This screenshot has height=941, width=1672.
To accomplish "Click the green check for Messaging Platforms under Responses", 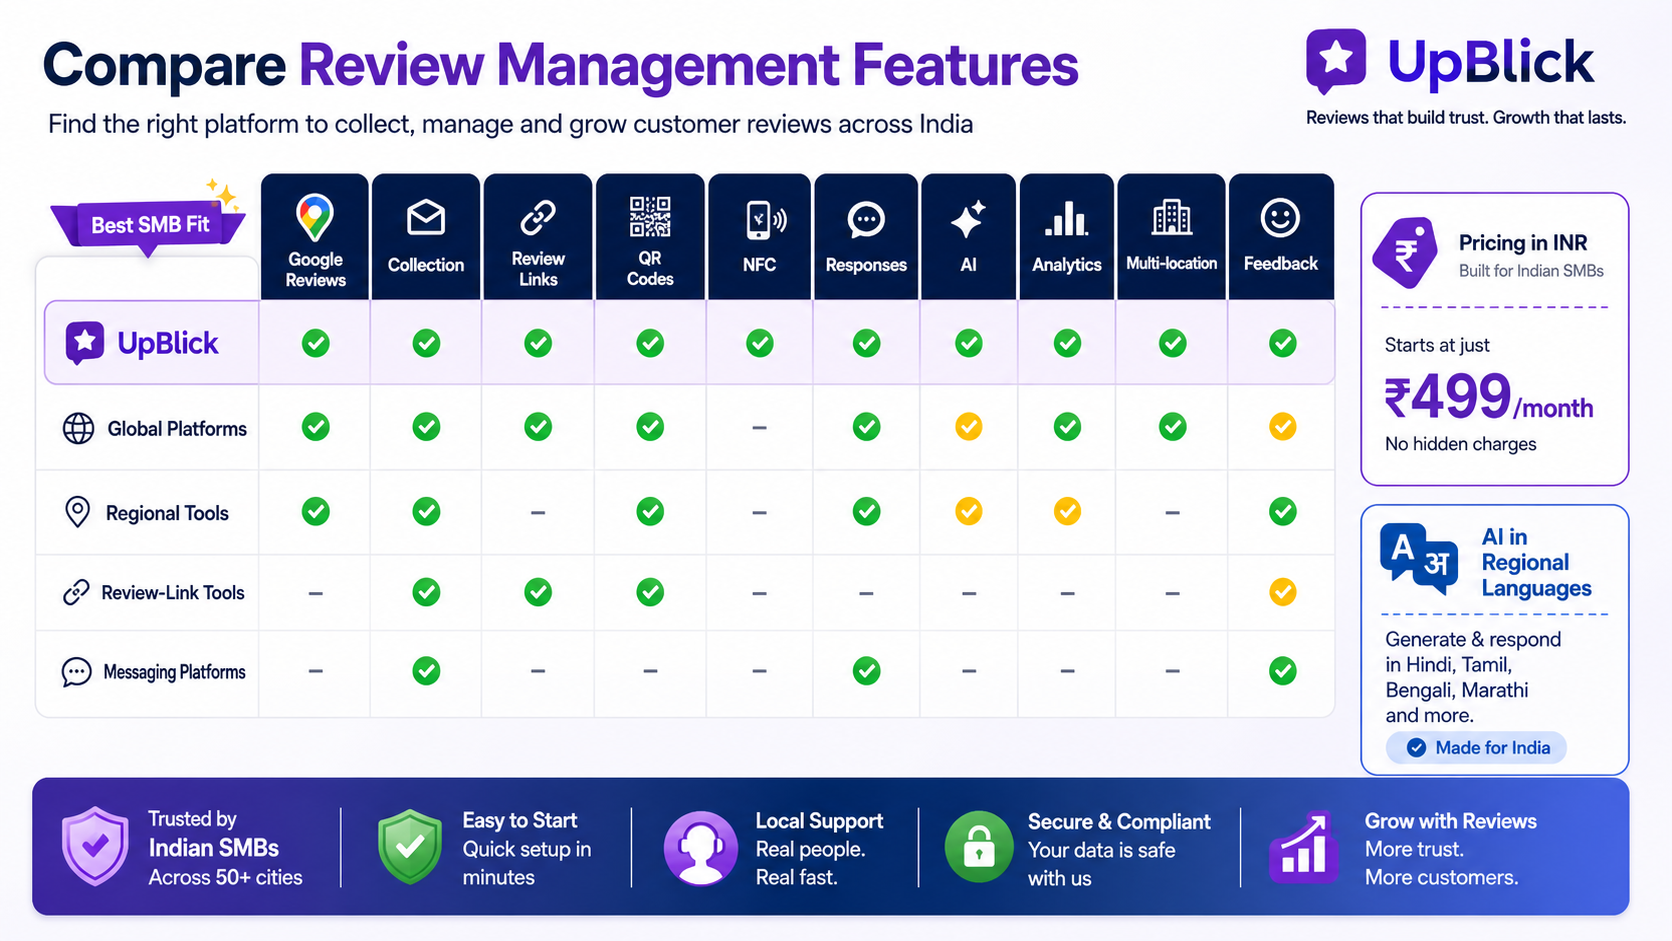I will (x=867, y=671).
